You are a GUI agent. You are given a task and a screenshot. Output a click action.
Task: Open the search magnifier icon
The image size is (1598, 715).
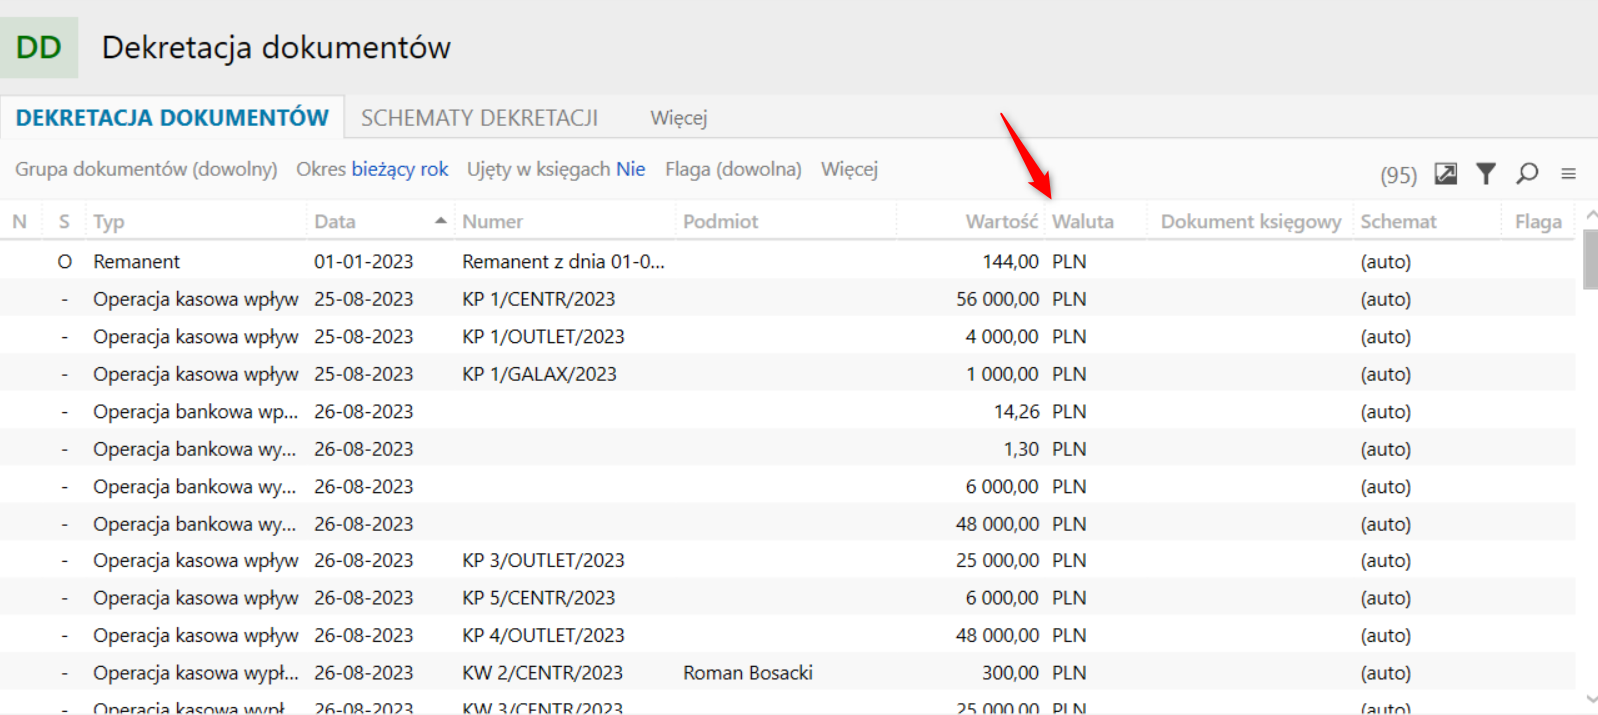pyautogui.click(x=1527, y=174)
